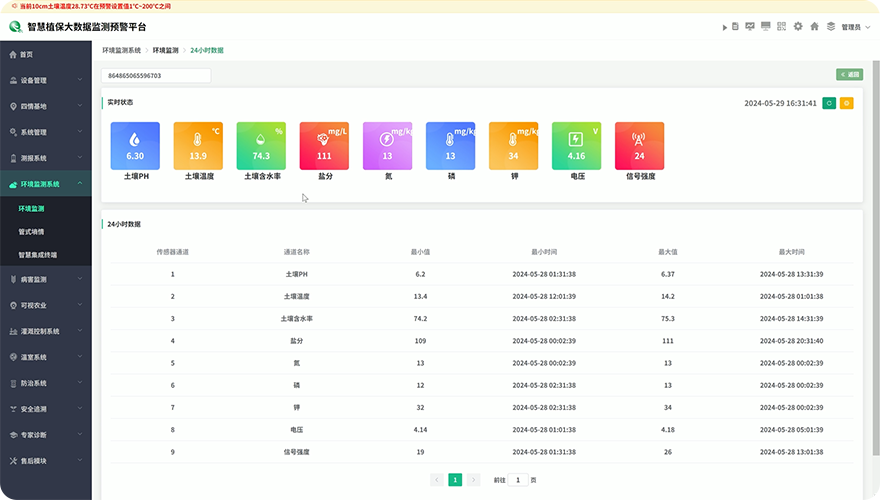Open the 管理员 user dropdown
This screenshot has height=500, width=880.
[x=853, y=27]
